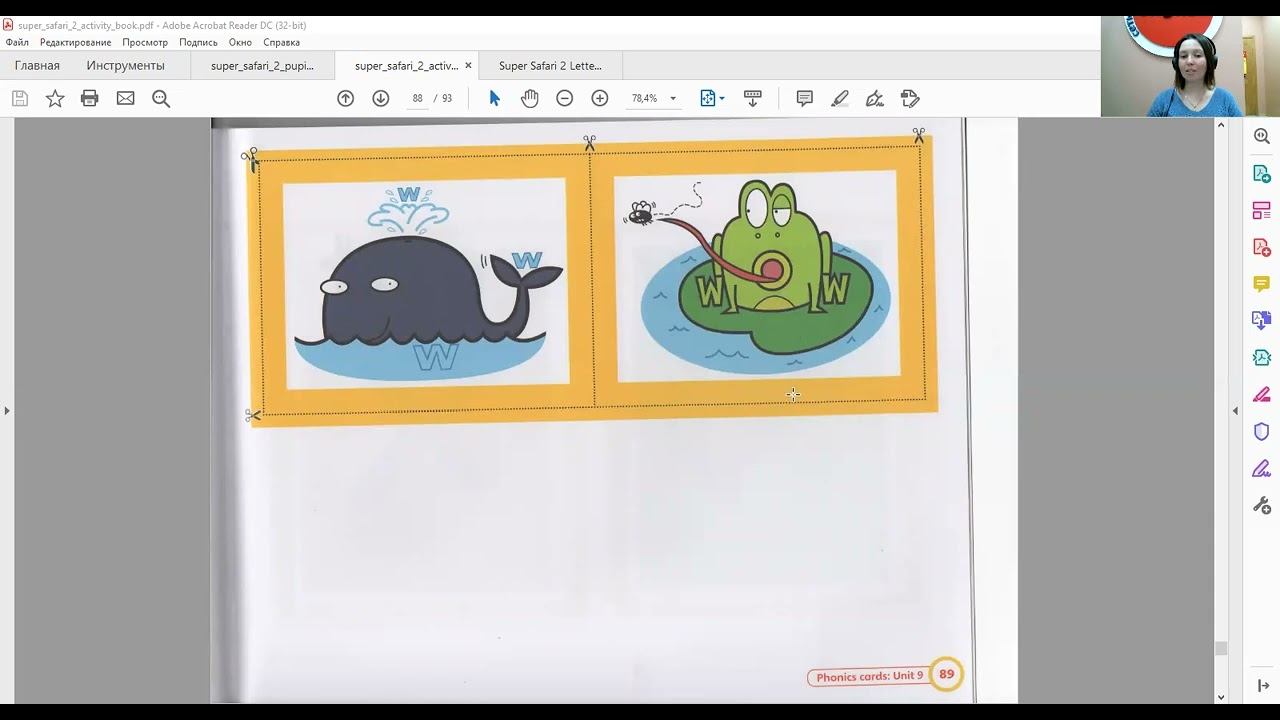Click the "Phonics cards: Unit 9" label
This screenshot has height=720, width=1280.
click(x=869, y=677)
